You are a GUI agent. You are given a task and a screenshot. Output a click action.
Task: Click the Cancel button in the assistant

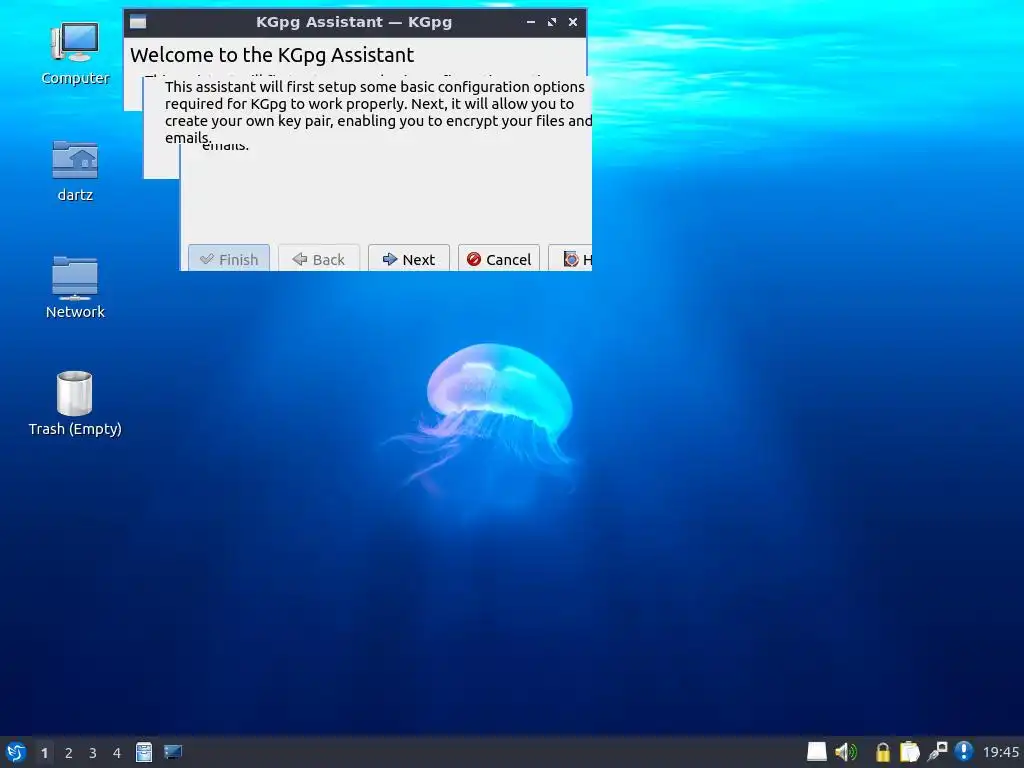point(499,259)
